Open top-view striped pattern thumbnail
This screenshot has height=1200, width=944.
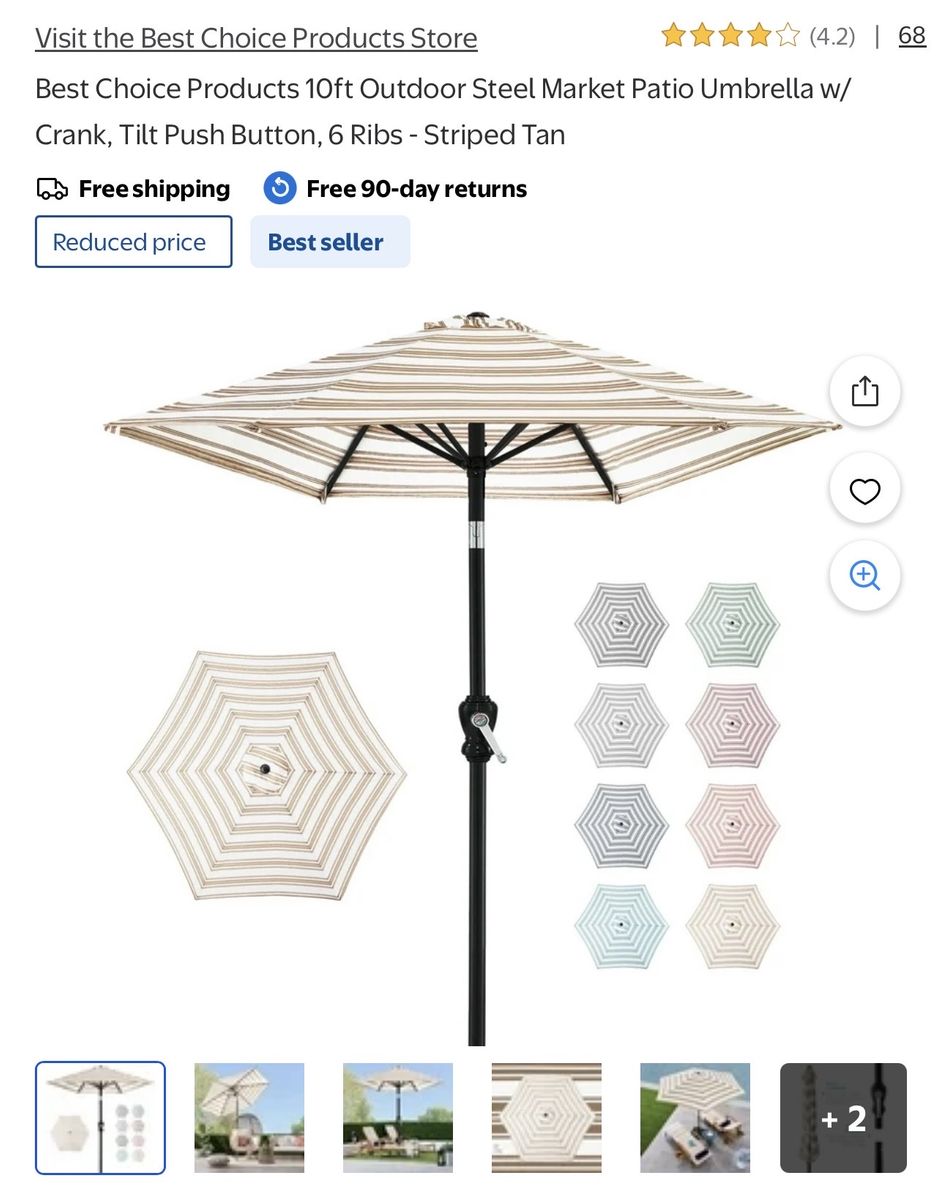547,1118
